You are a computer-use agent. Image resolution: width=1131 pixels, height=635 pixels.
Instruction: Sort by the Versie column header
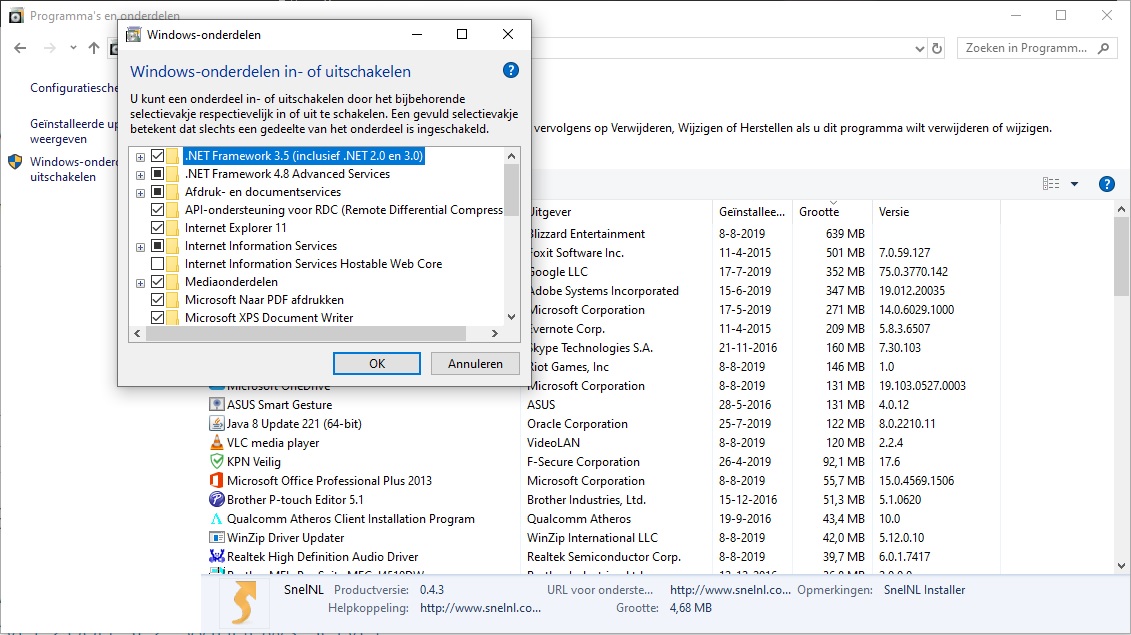click(x=936, y=211)
